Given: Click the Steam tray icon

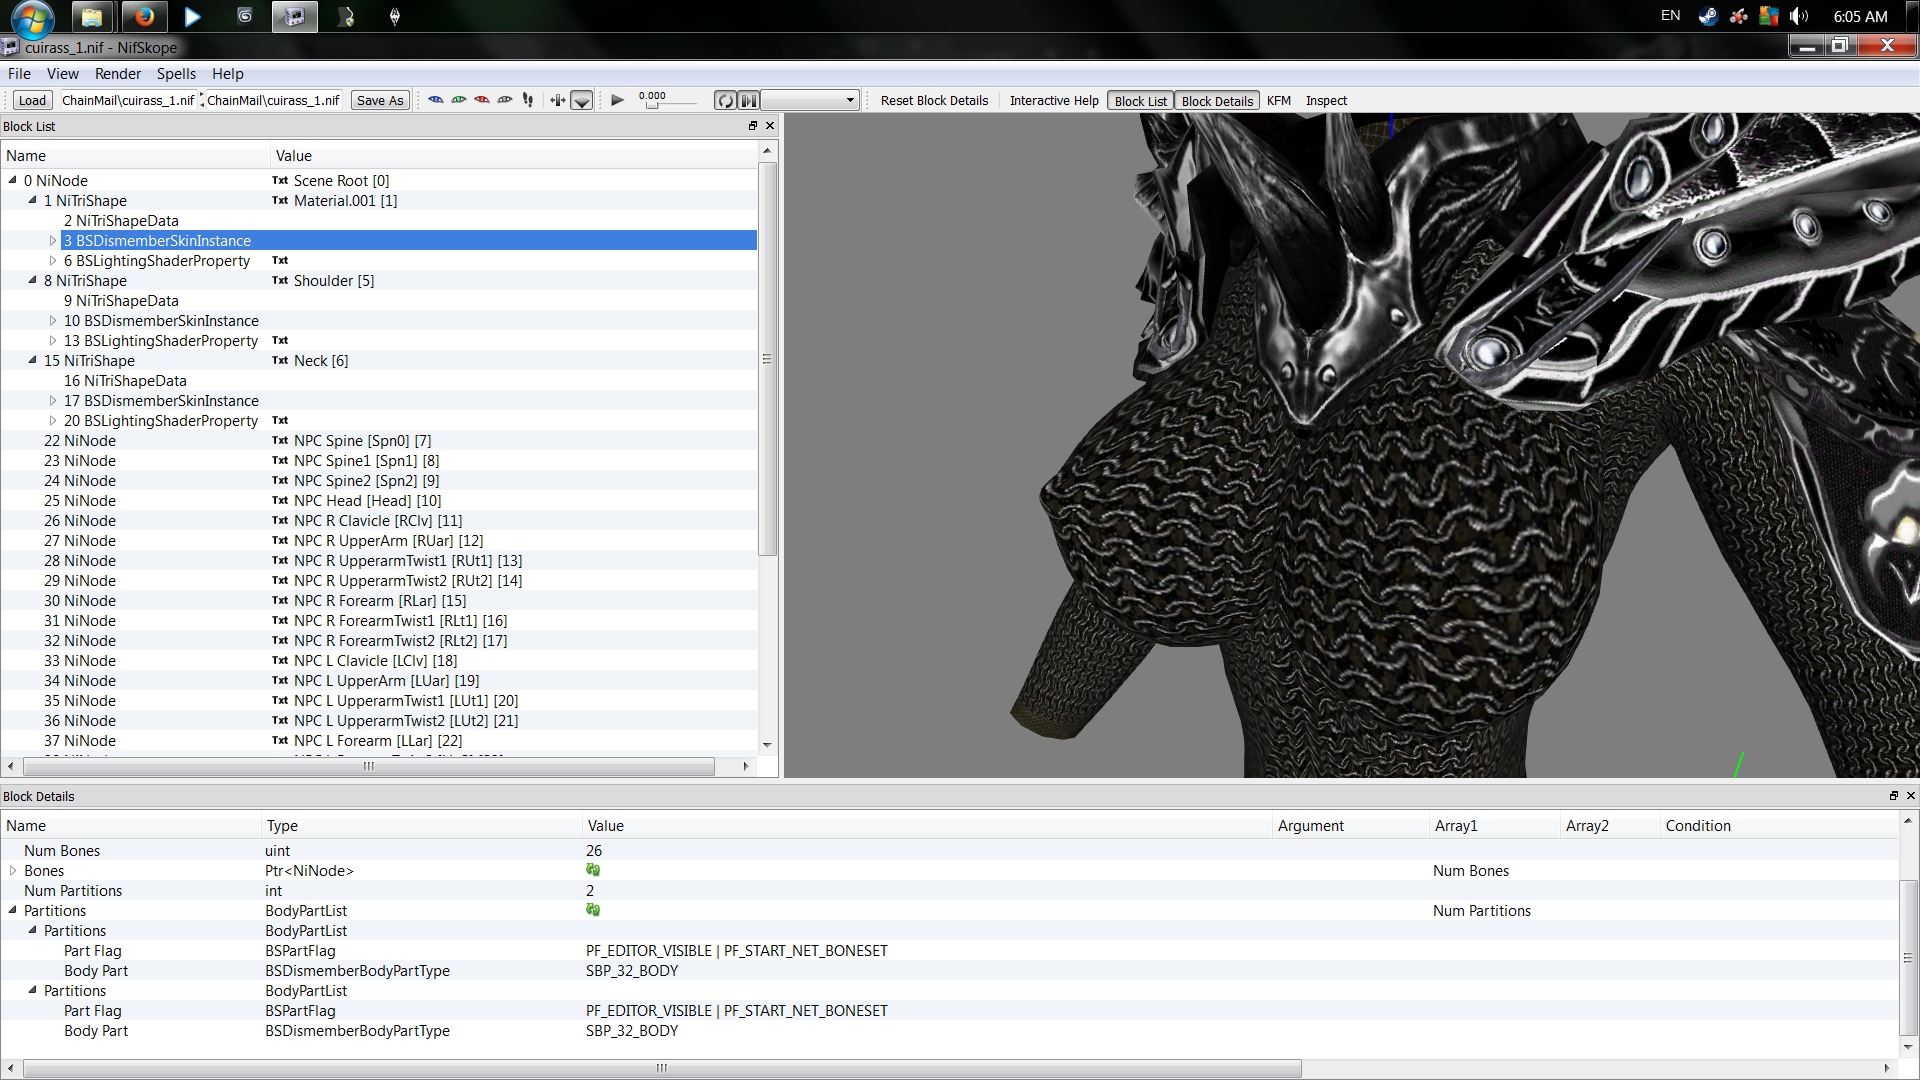Looking at the screenshot, I should pos(1708,16).
